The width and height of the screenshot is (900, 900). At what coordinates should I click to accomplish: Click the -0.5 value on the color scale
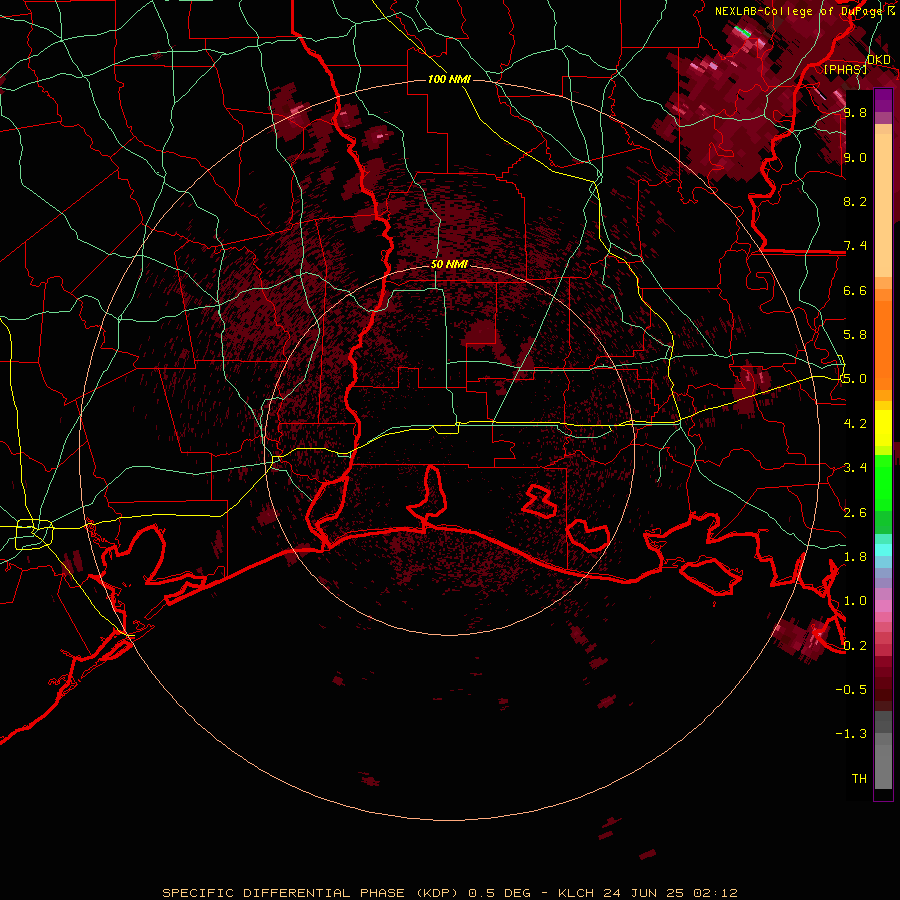click(x=851, y=690)
